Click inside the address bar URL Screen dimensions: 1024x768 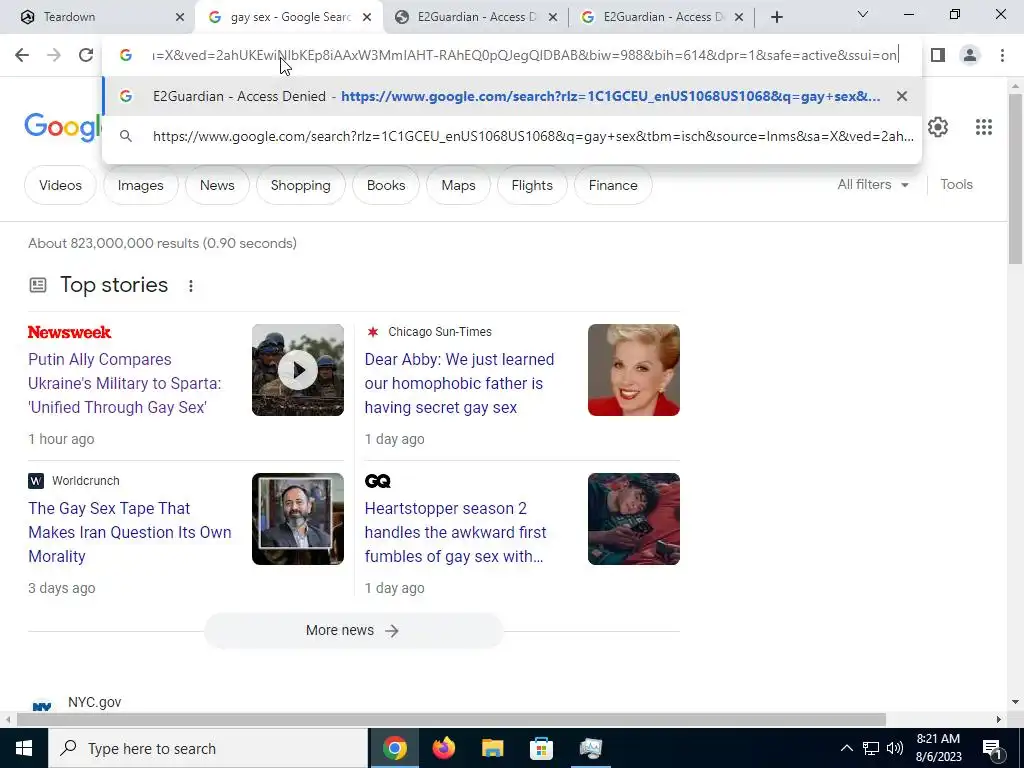[x=525, y=55]
